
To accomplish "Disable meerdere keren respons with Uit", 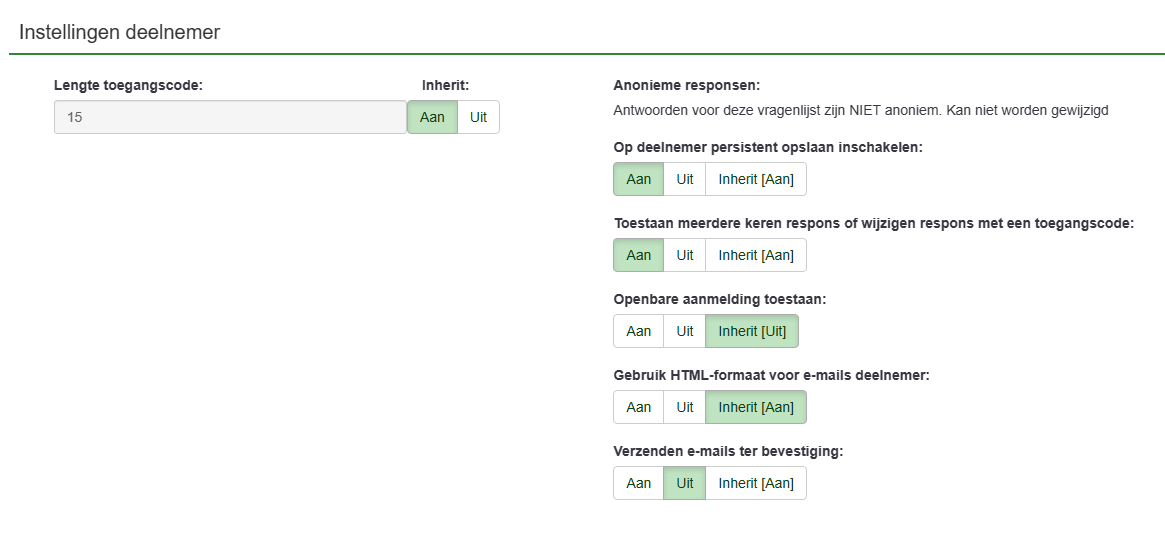I will point(684,255).
